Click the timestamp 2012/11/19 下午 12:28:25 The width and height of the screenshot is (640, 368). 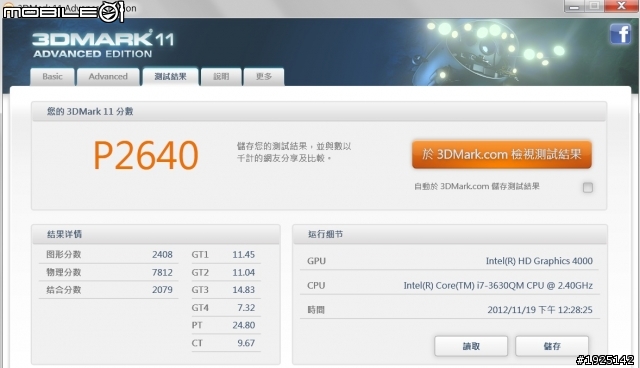[x=540, y=310]
